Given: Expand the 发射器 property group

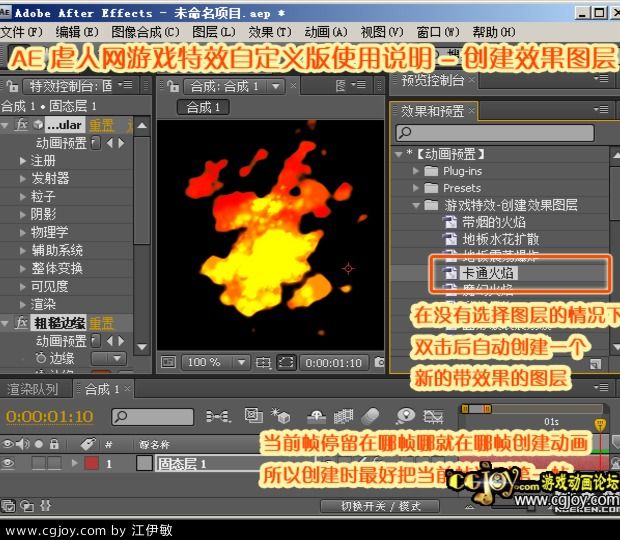Looking at the screenshot, I should pyautogui.click(x=23, y=179).
